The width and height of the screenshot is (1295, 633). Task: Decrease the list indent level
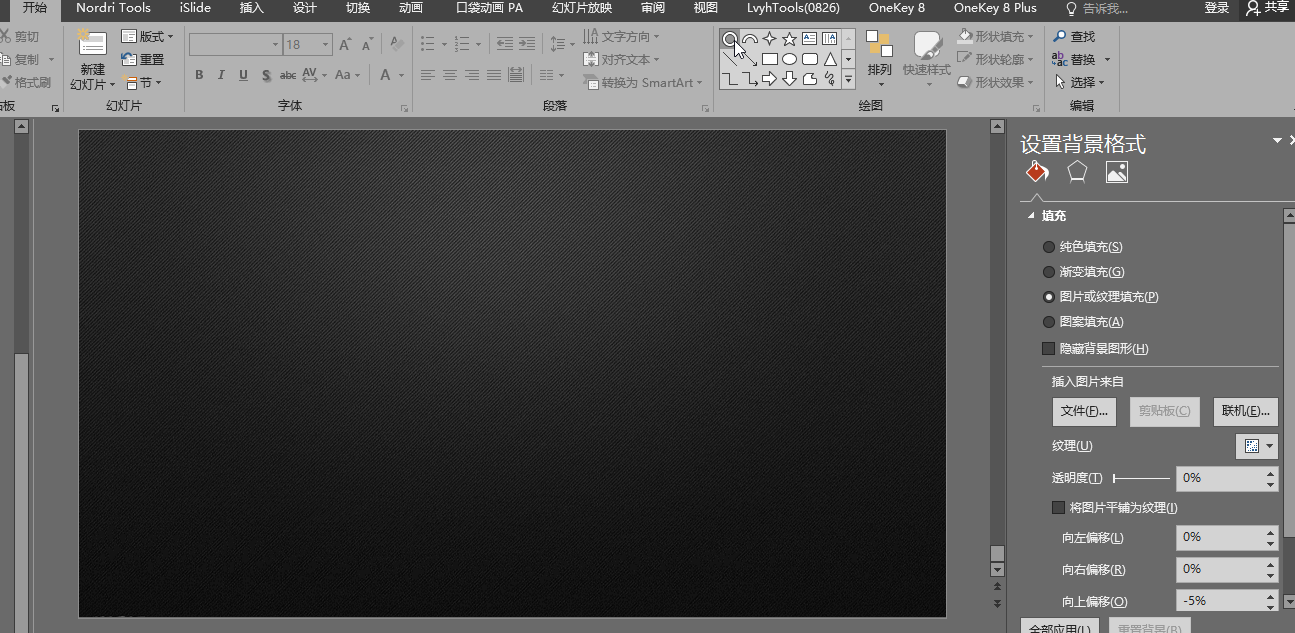[505, 45]
